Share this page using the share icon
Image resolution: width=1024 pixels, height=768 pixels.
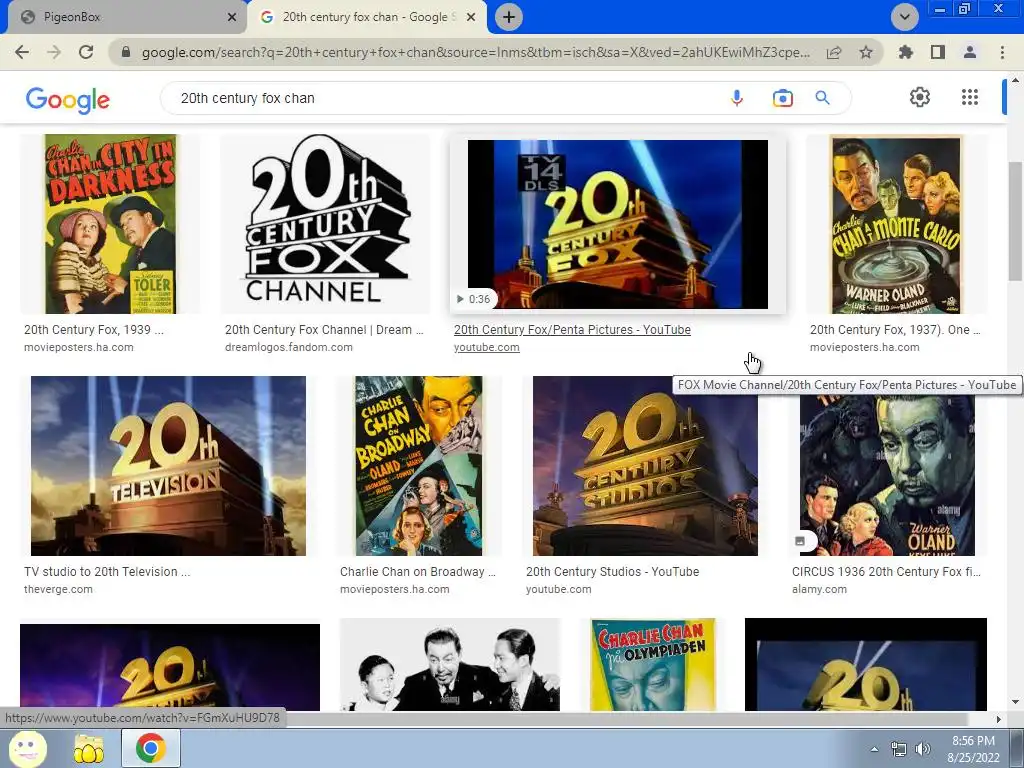834,52
